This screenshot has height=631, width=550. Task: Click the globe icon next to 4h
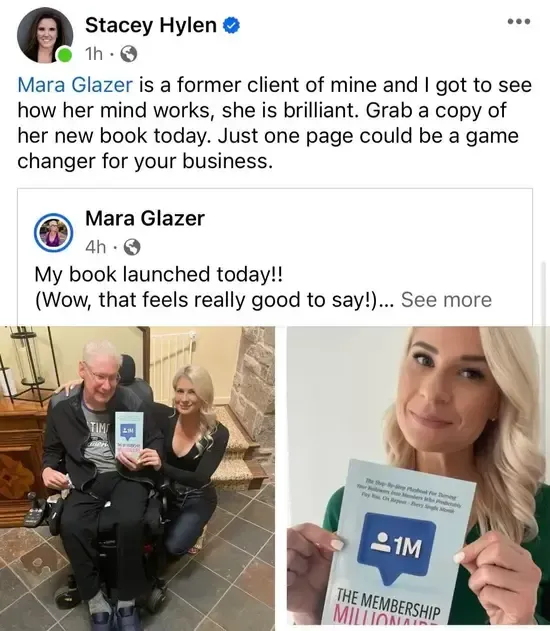(132, 247)
